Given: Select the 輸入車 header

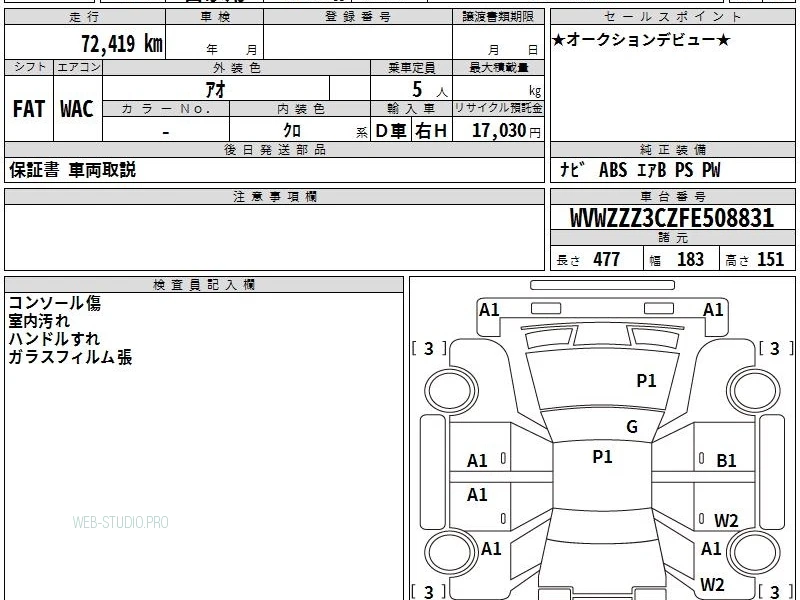Looking at the screenshot, I should pos(411,109).
